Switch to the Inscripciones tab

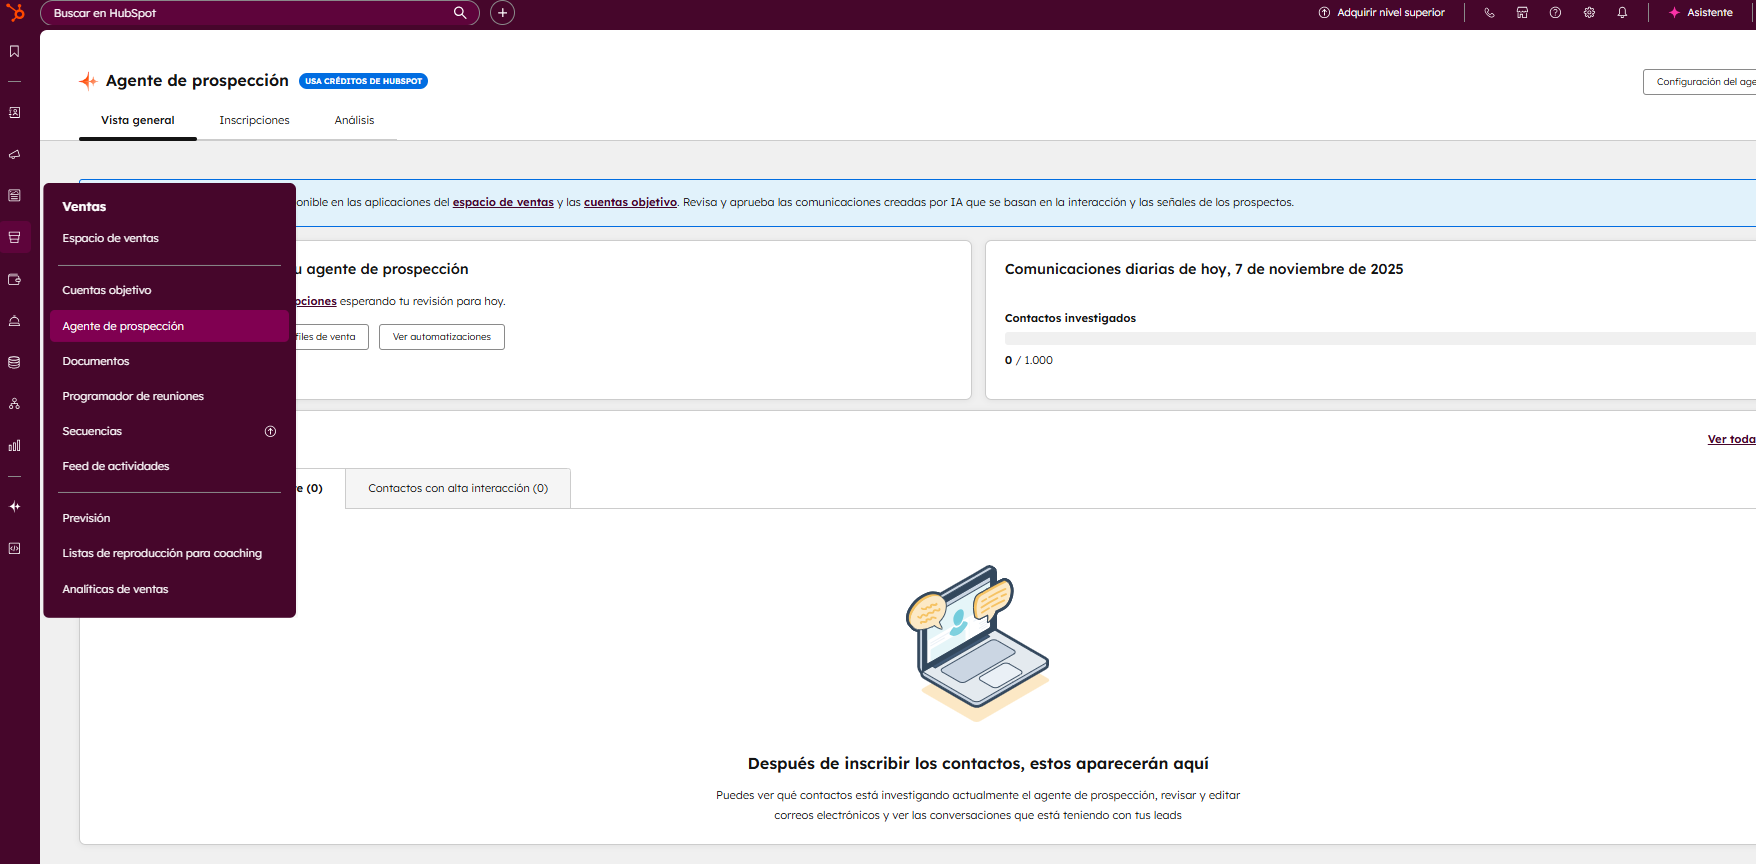254,120
